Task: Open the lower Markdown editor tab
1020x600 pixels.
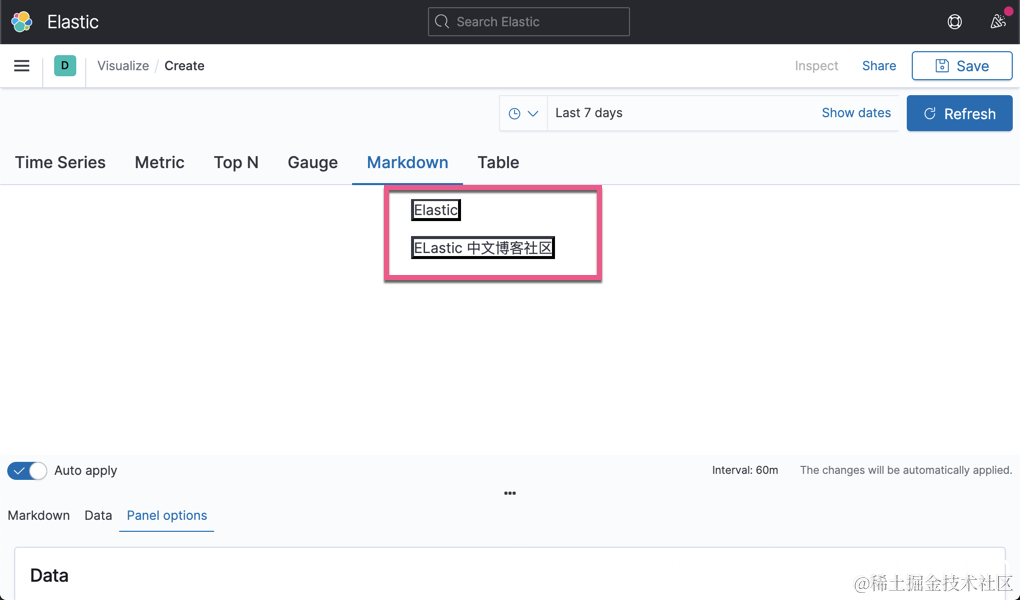Action: tap(38, 515)
